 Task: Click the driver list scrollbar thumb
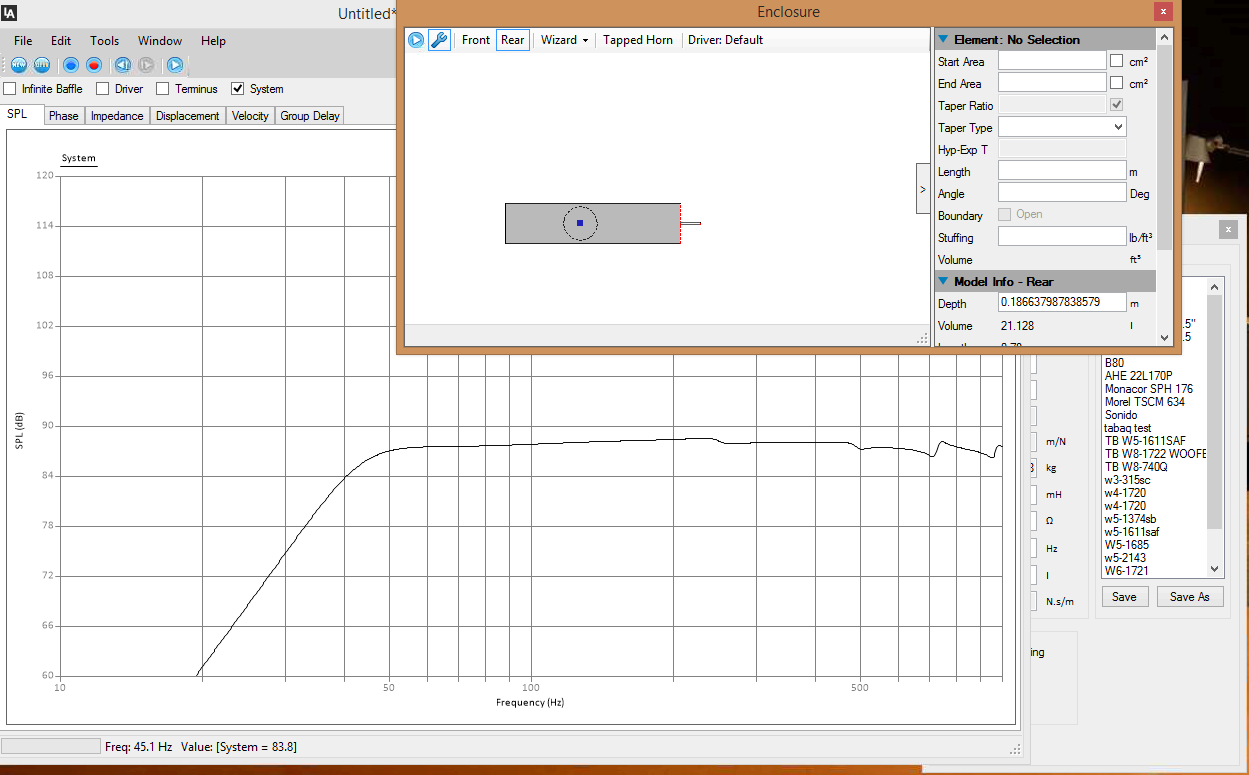coord(1215,412)
